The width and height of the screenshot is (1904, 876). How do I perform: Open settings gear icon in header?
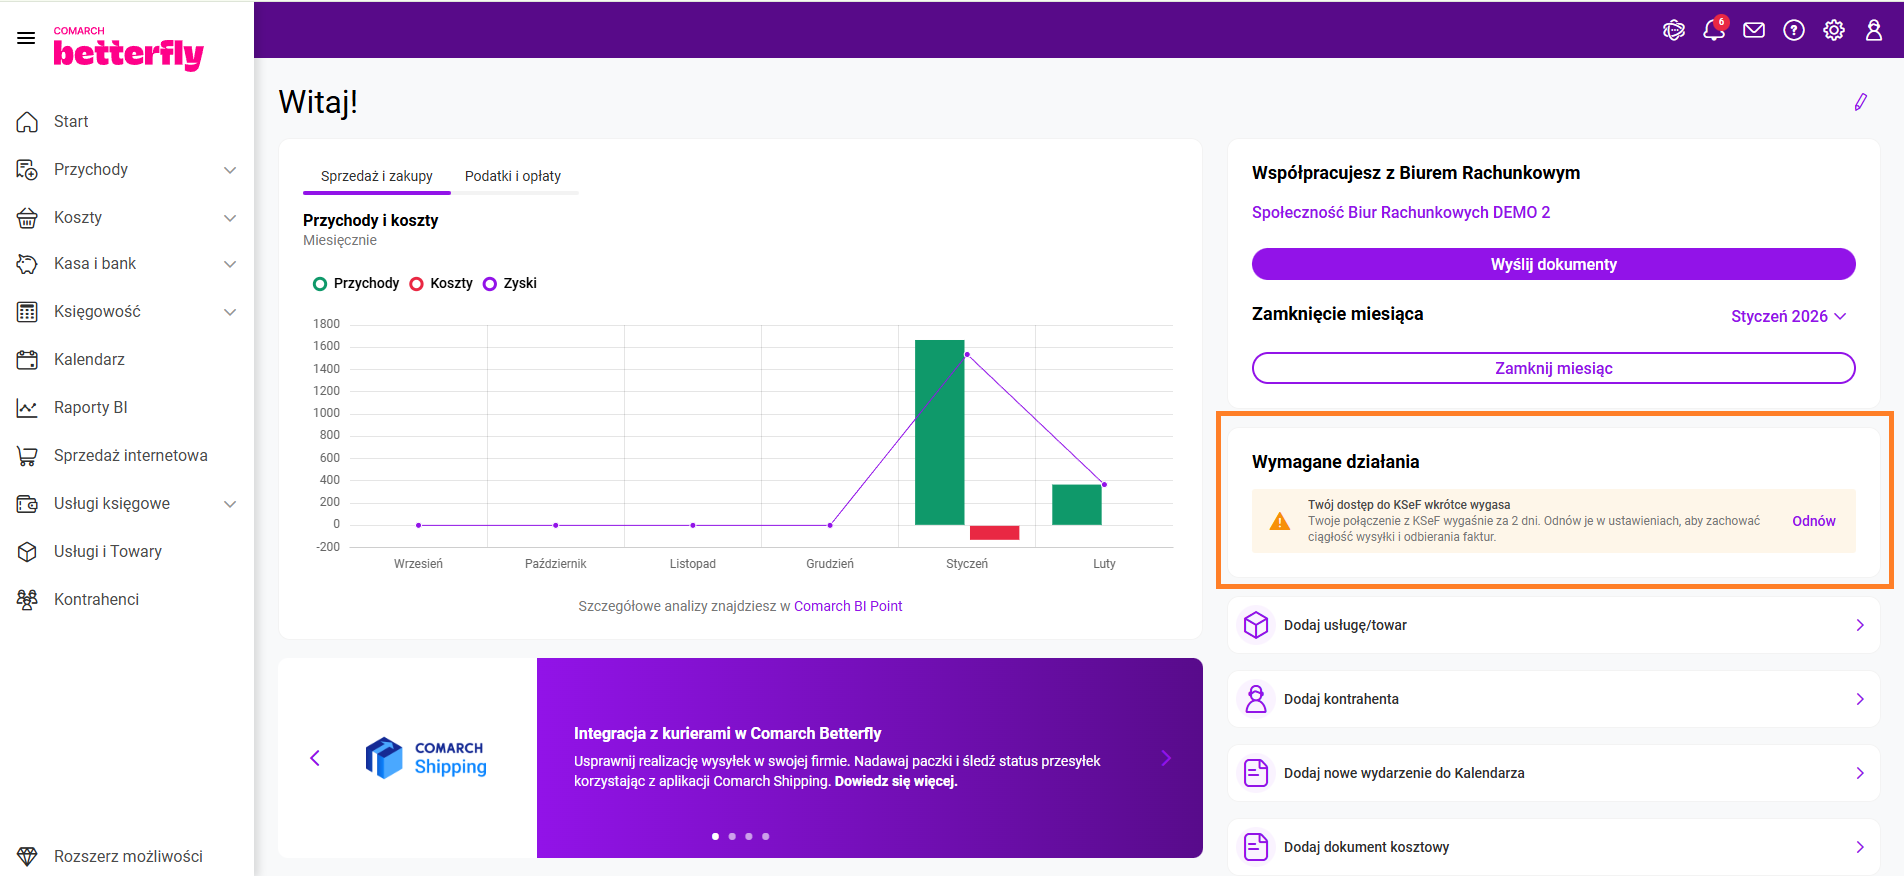[1834, 30]
